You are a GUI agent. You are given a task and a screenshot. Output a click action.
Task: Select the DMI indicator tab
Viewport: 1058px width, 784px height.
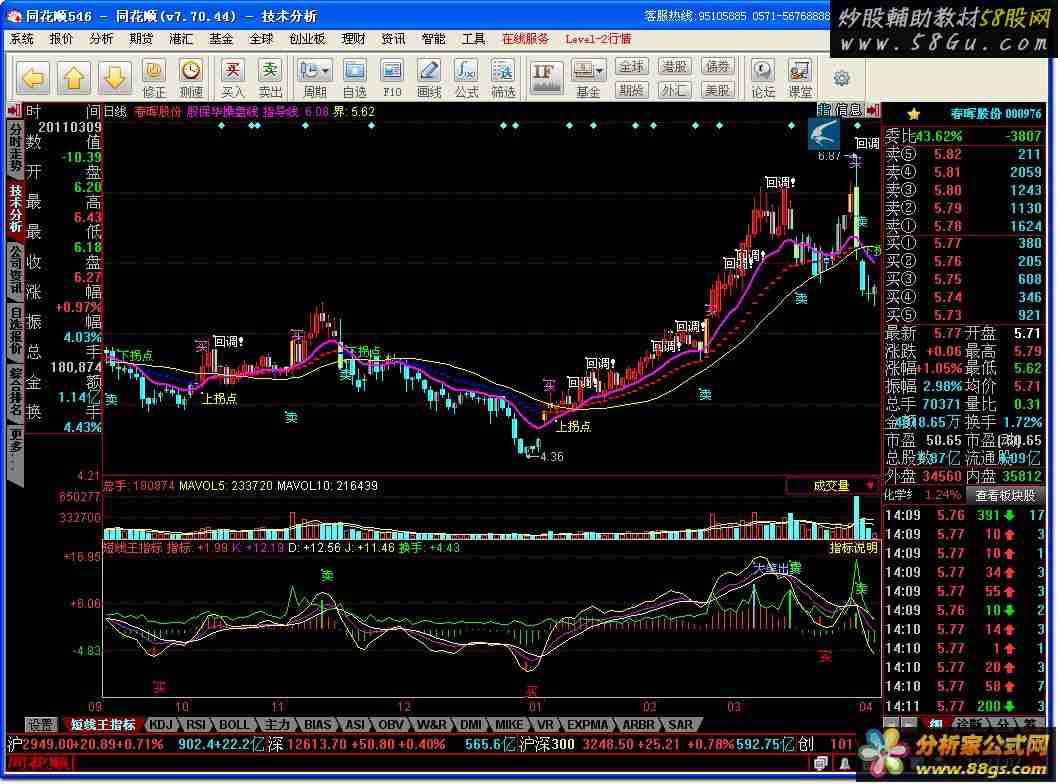(x=470, y=725)
